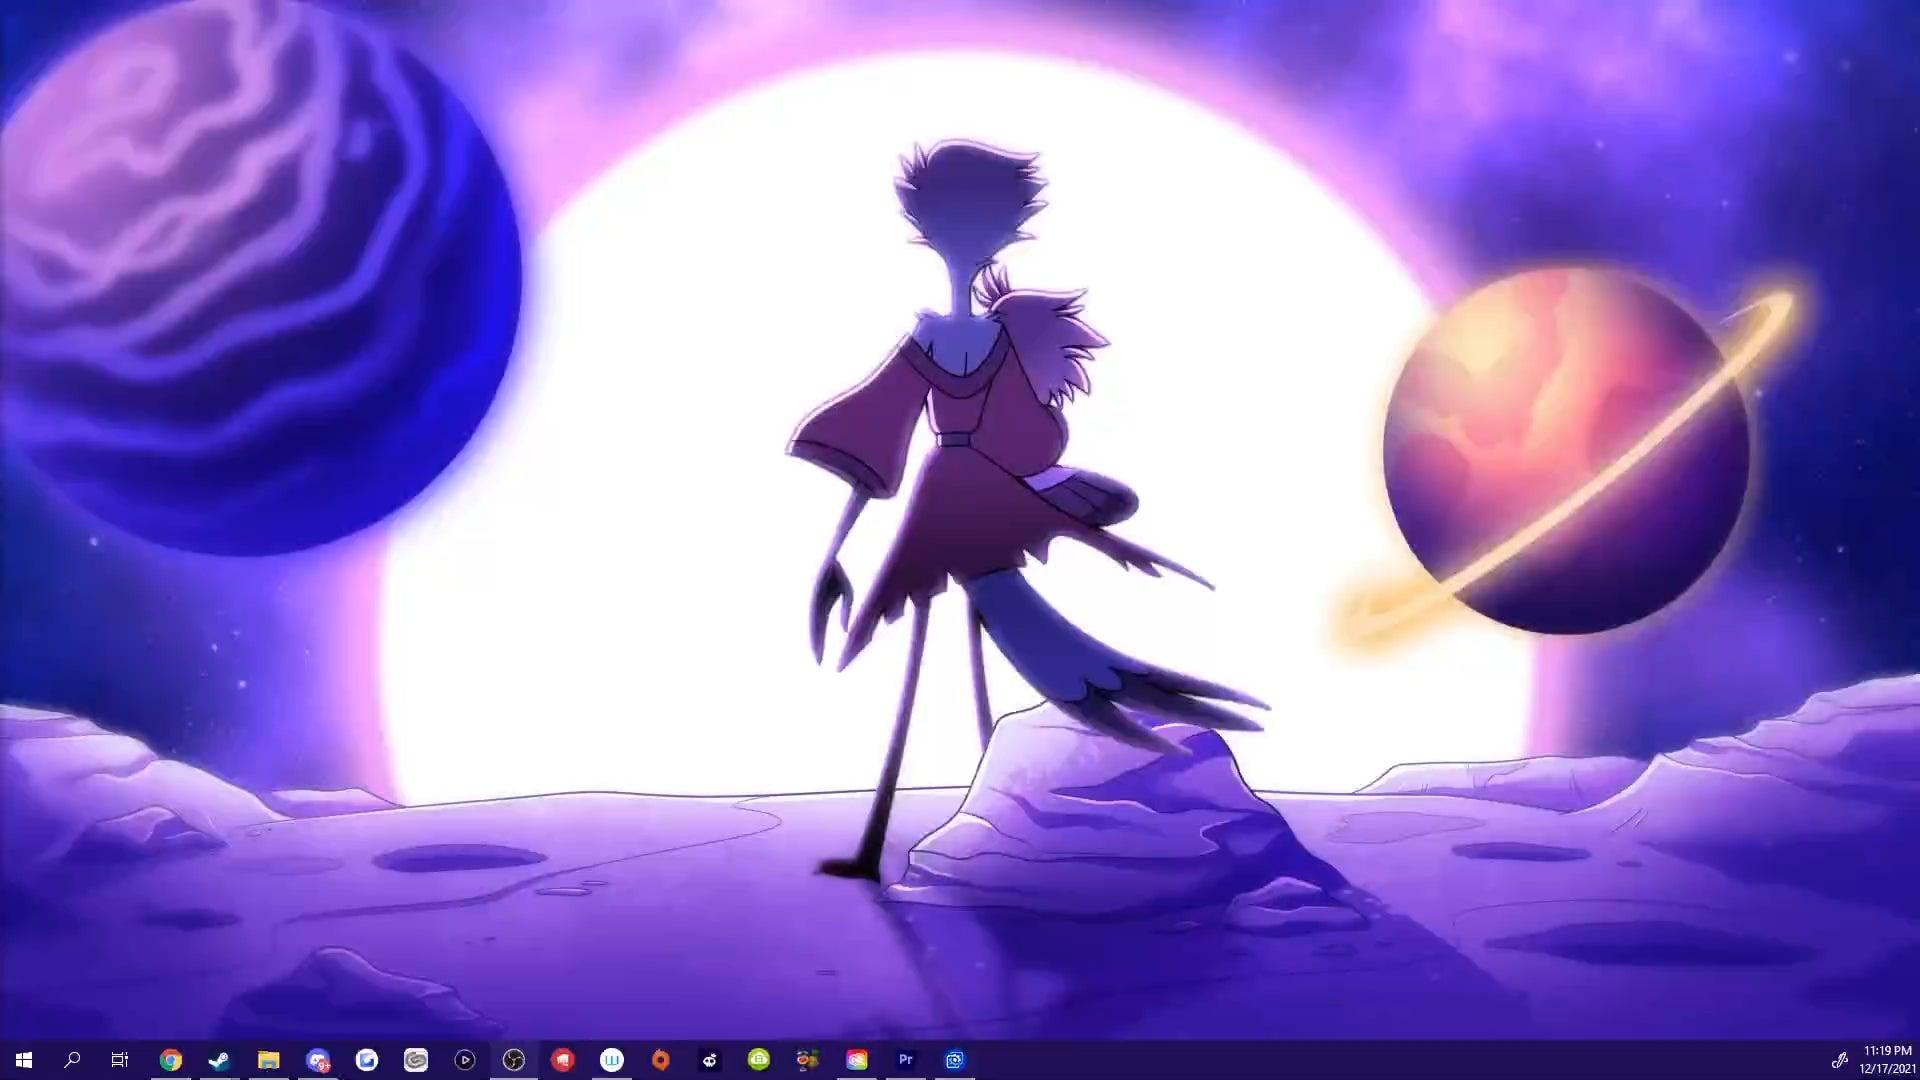Open taskbar Search magnifier
Image resolution: width=1920 pixels, height=1080 pixels.
click(72, 1060)
